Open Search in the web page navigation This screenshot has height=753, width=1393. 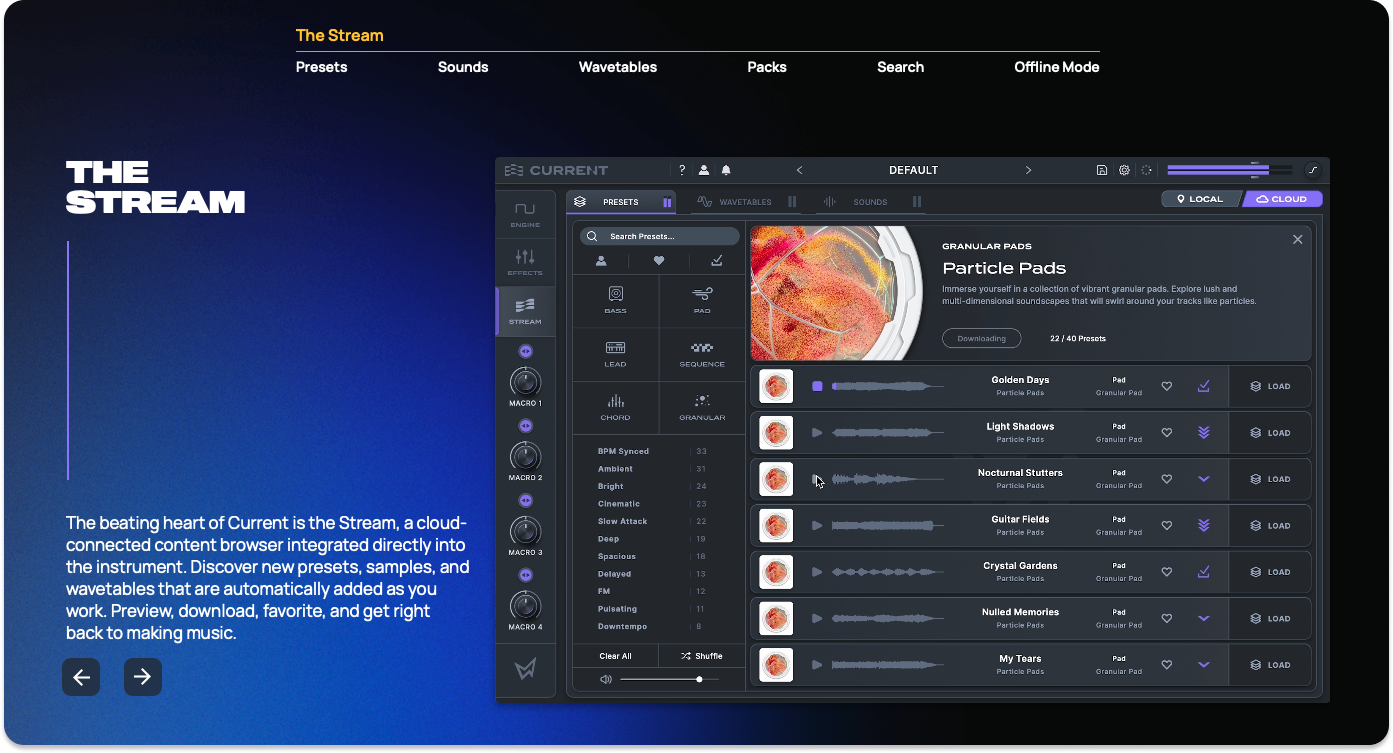900,67
